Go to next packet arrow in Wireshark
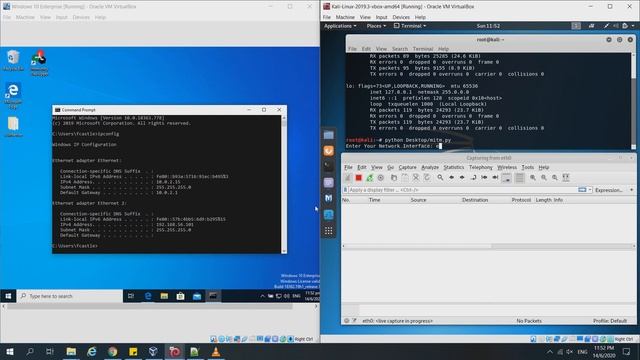This screenshot has height=360, width=640. (462, 178)
